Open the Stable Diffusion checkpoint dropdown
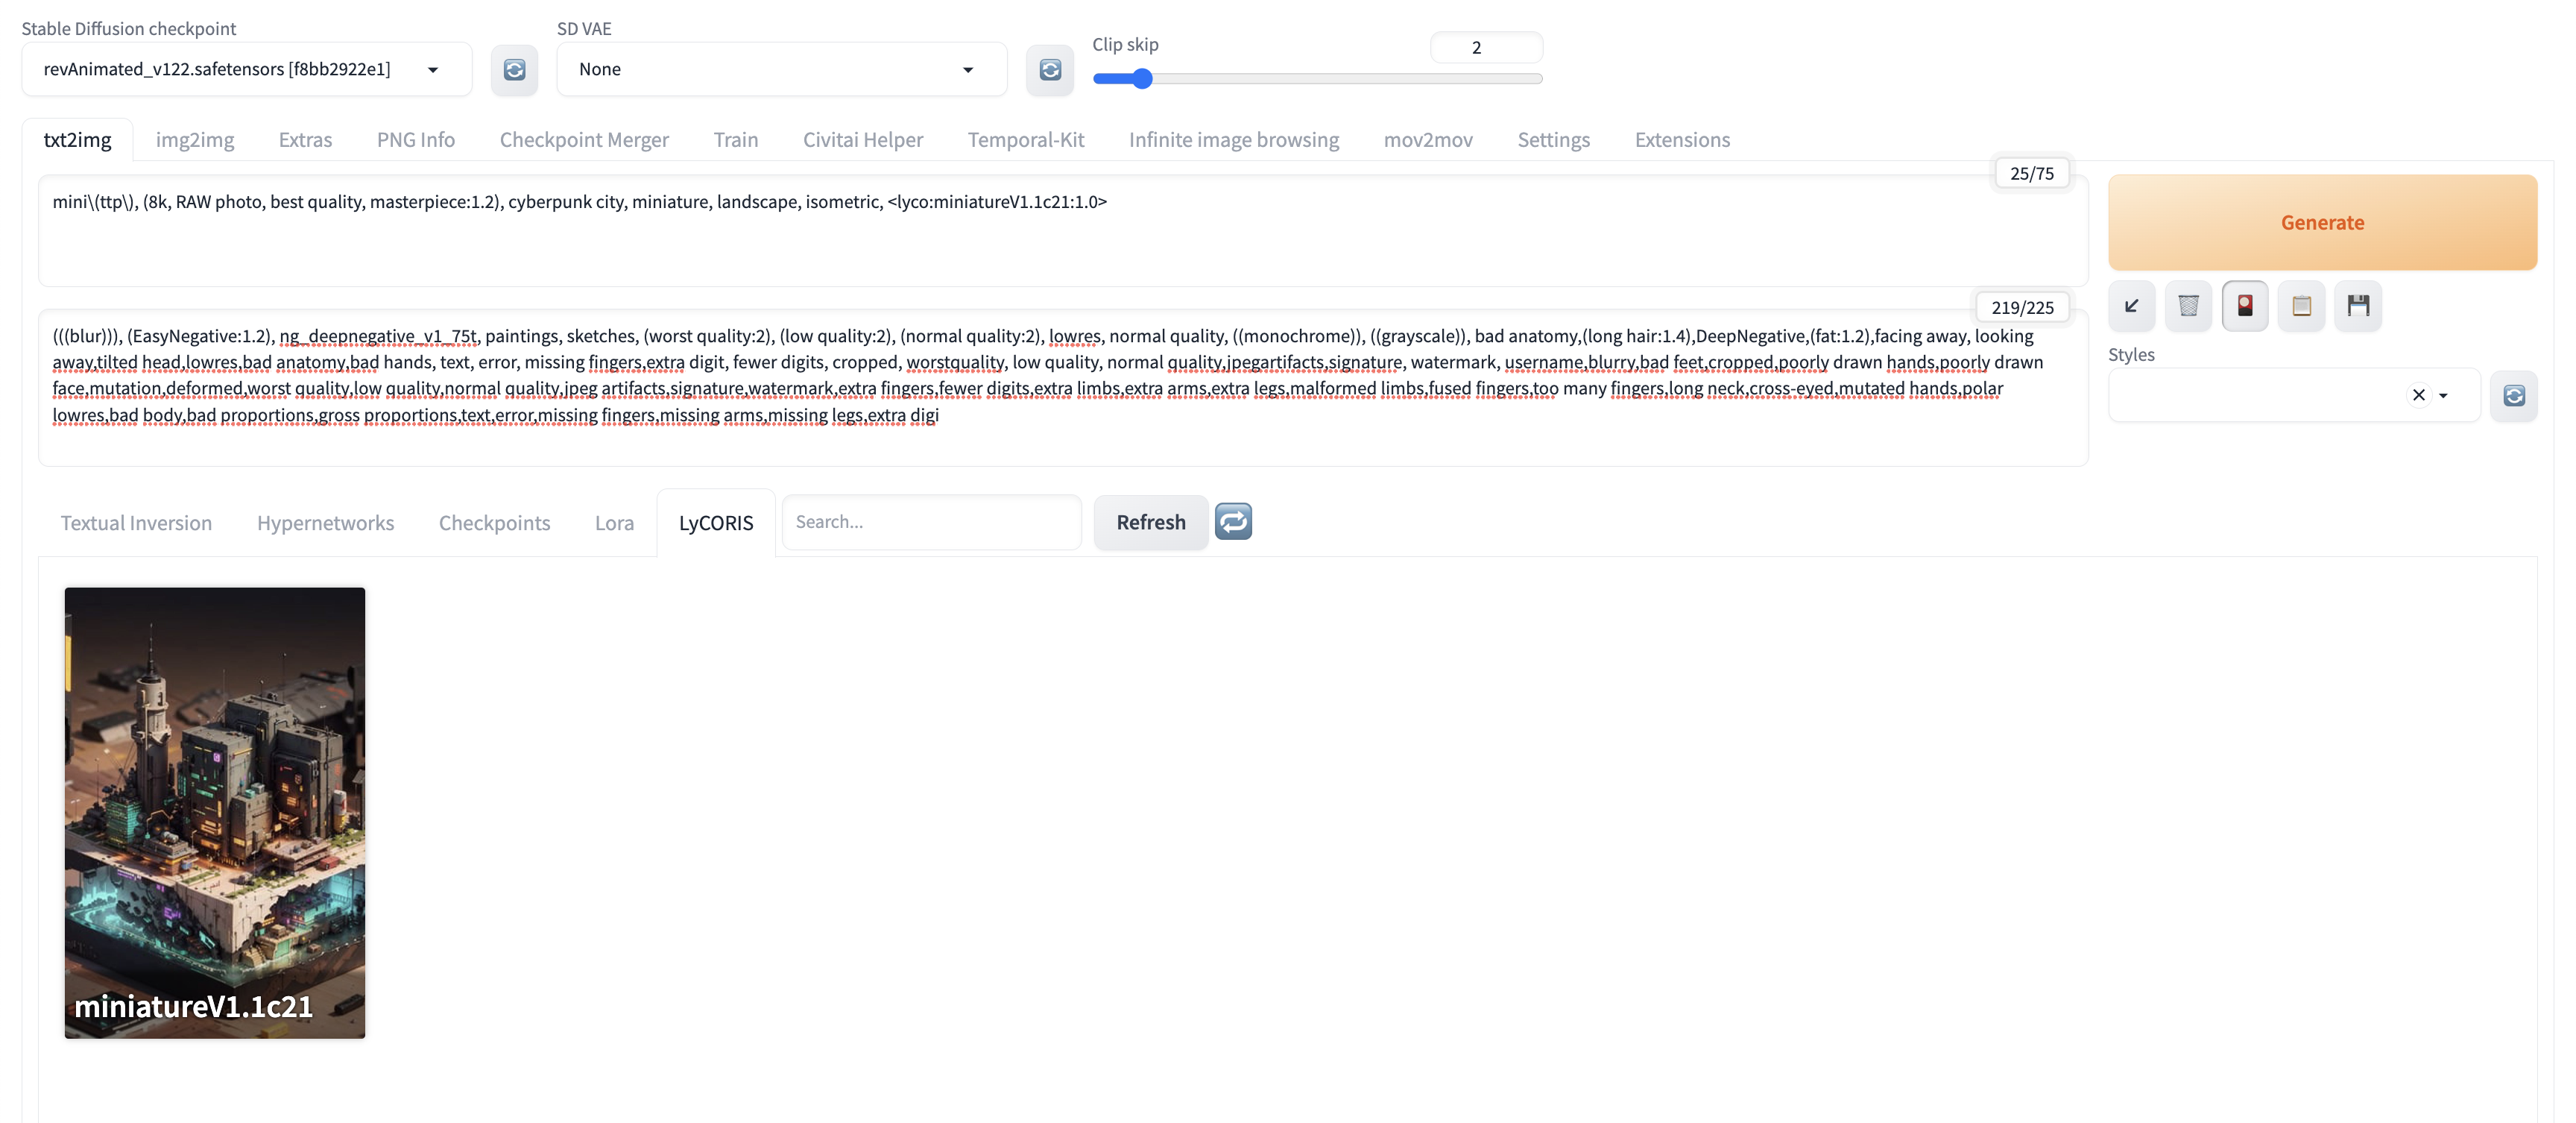The width and height of the screenshot is (2576, 1123). click(x=433, y=70)
